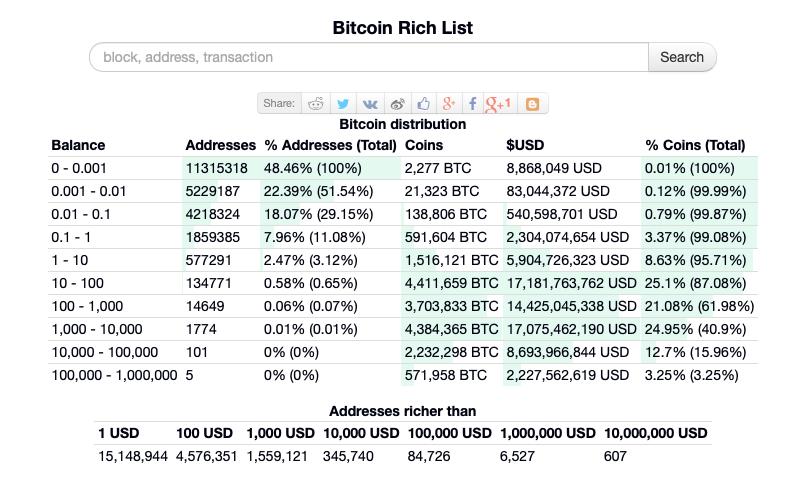Click the 84,726 richer-than count
Viewport: 804px width, 484px height.
point(429,456)
